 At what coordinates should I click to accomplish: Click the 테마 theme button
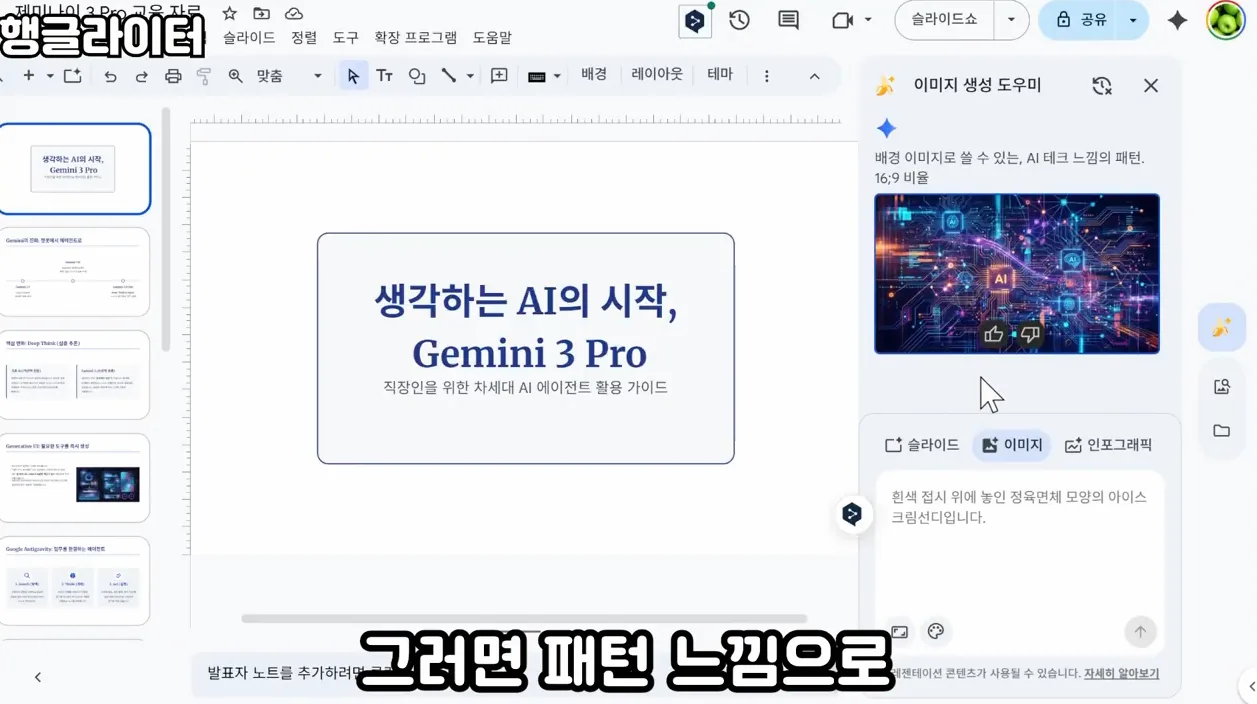click(x=720, y=75)
